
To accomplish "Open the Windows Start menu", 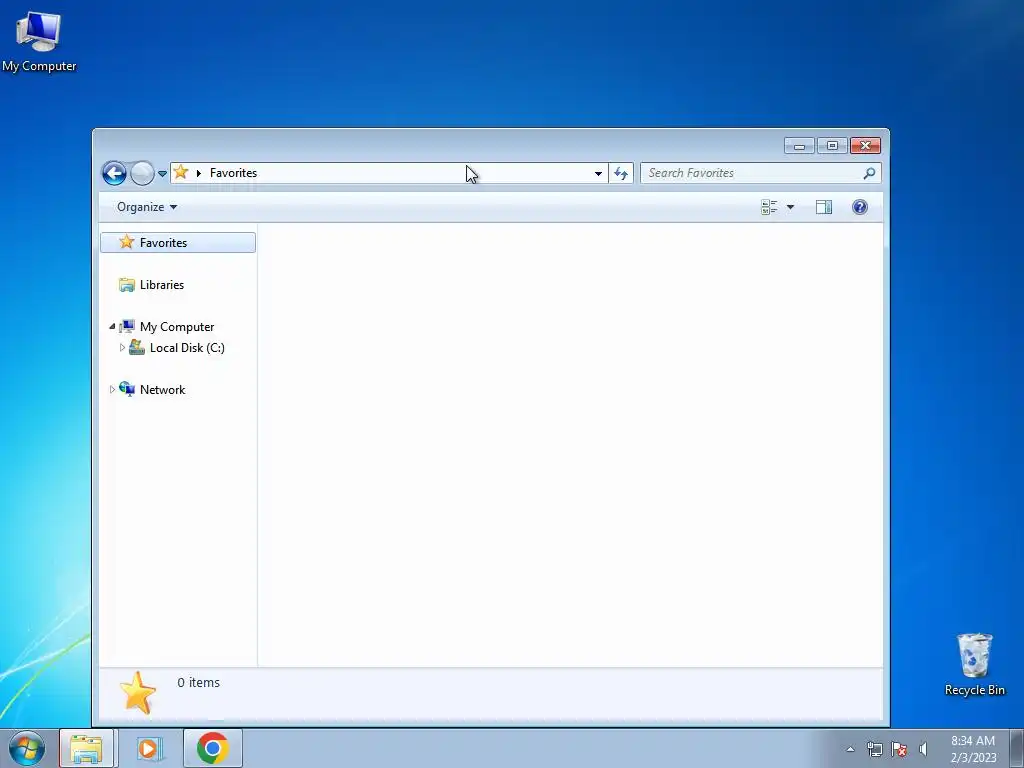I will (x=27, y=748).
